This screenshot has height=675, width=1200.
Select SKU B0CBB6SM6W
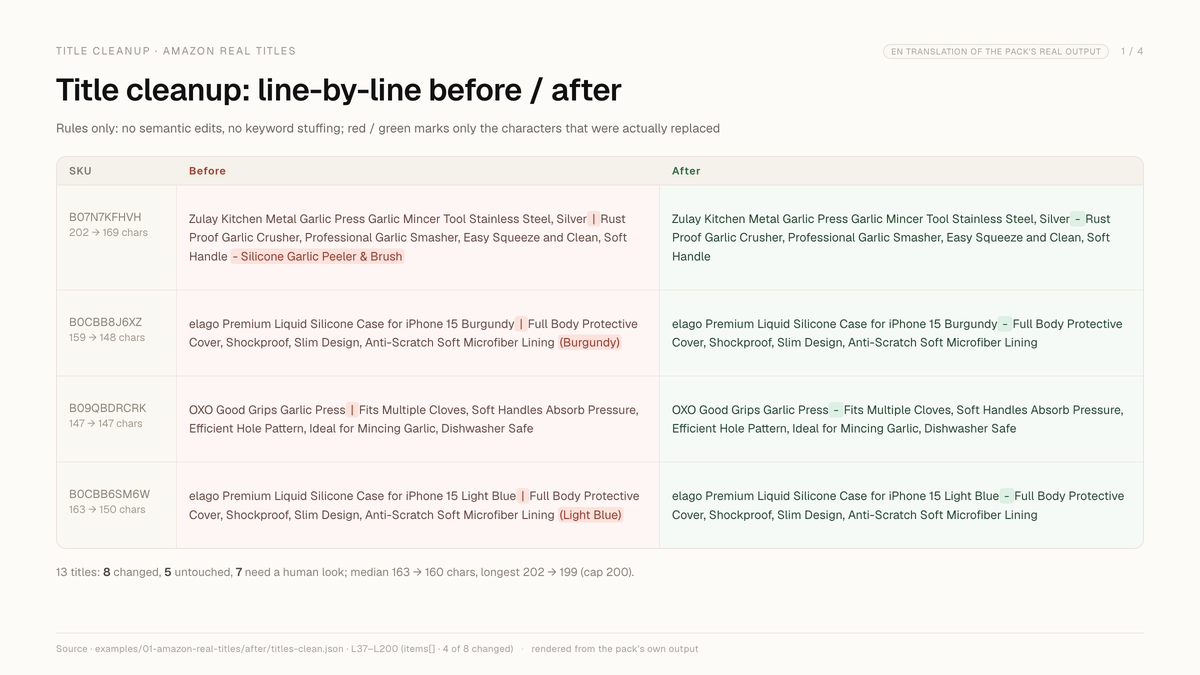109,494
